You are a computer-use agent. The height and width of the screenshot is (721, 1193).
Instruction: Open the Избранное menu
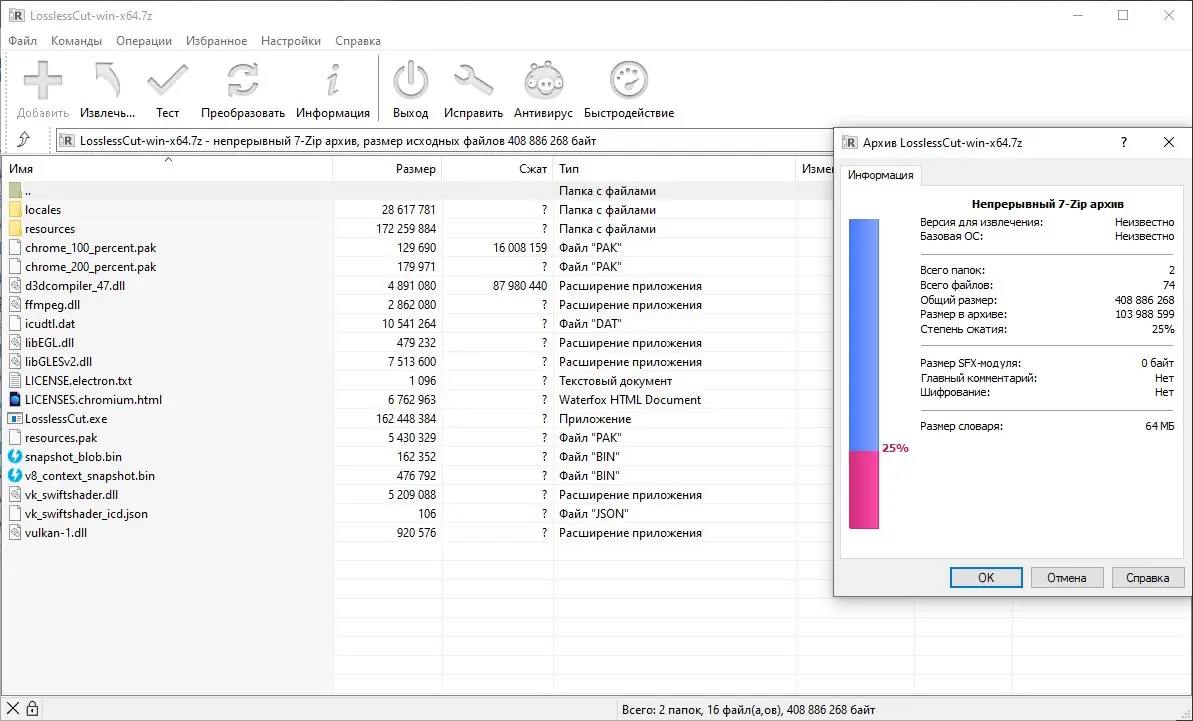216,41
